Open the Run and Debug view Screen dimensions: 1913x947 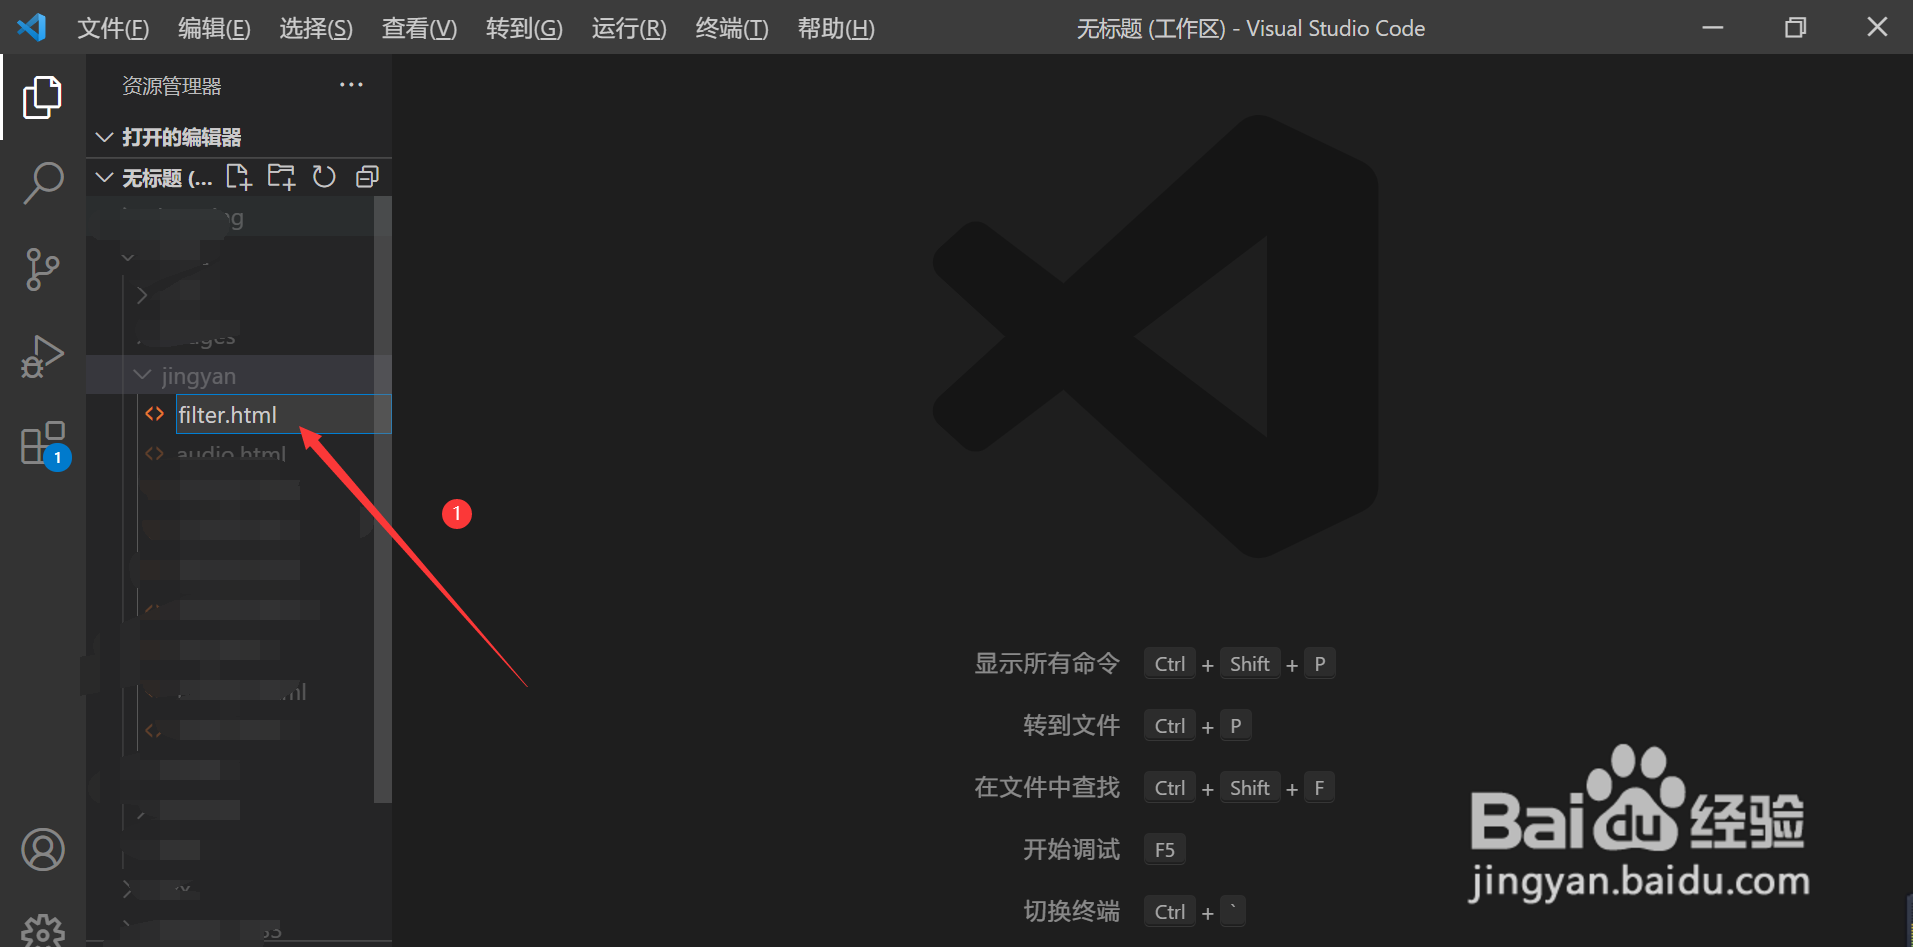click(42, 356)
